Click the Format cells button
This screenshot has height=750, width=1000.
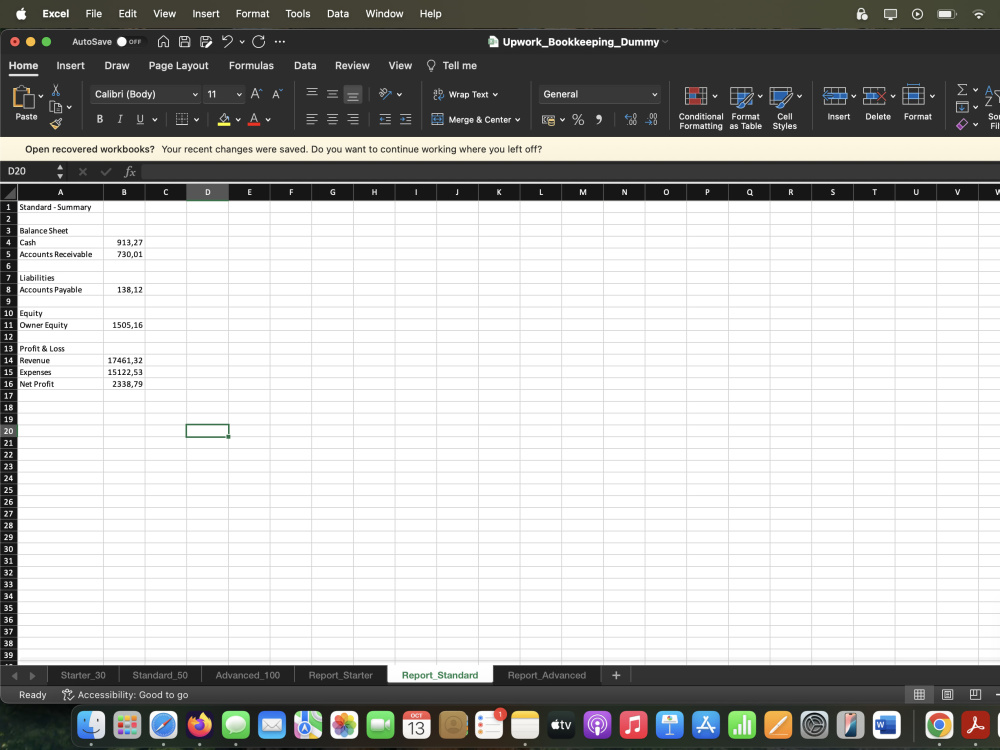click(x=918, y=103)
